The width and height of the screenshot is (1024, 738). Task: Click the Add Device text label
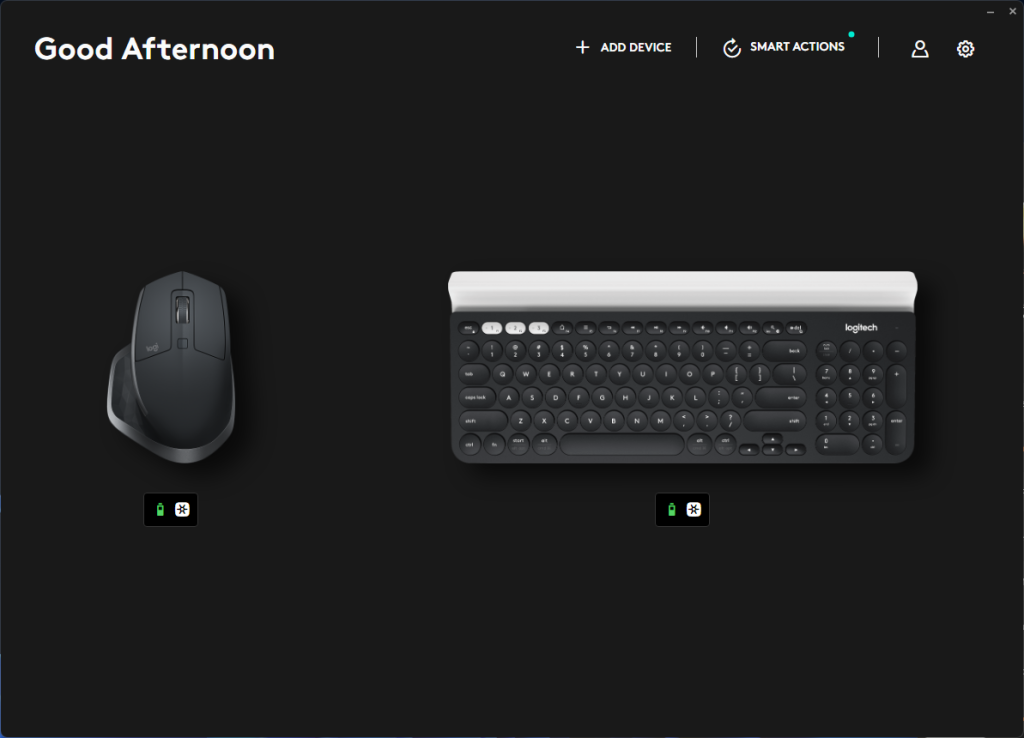(635, 47)
